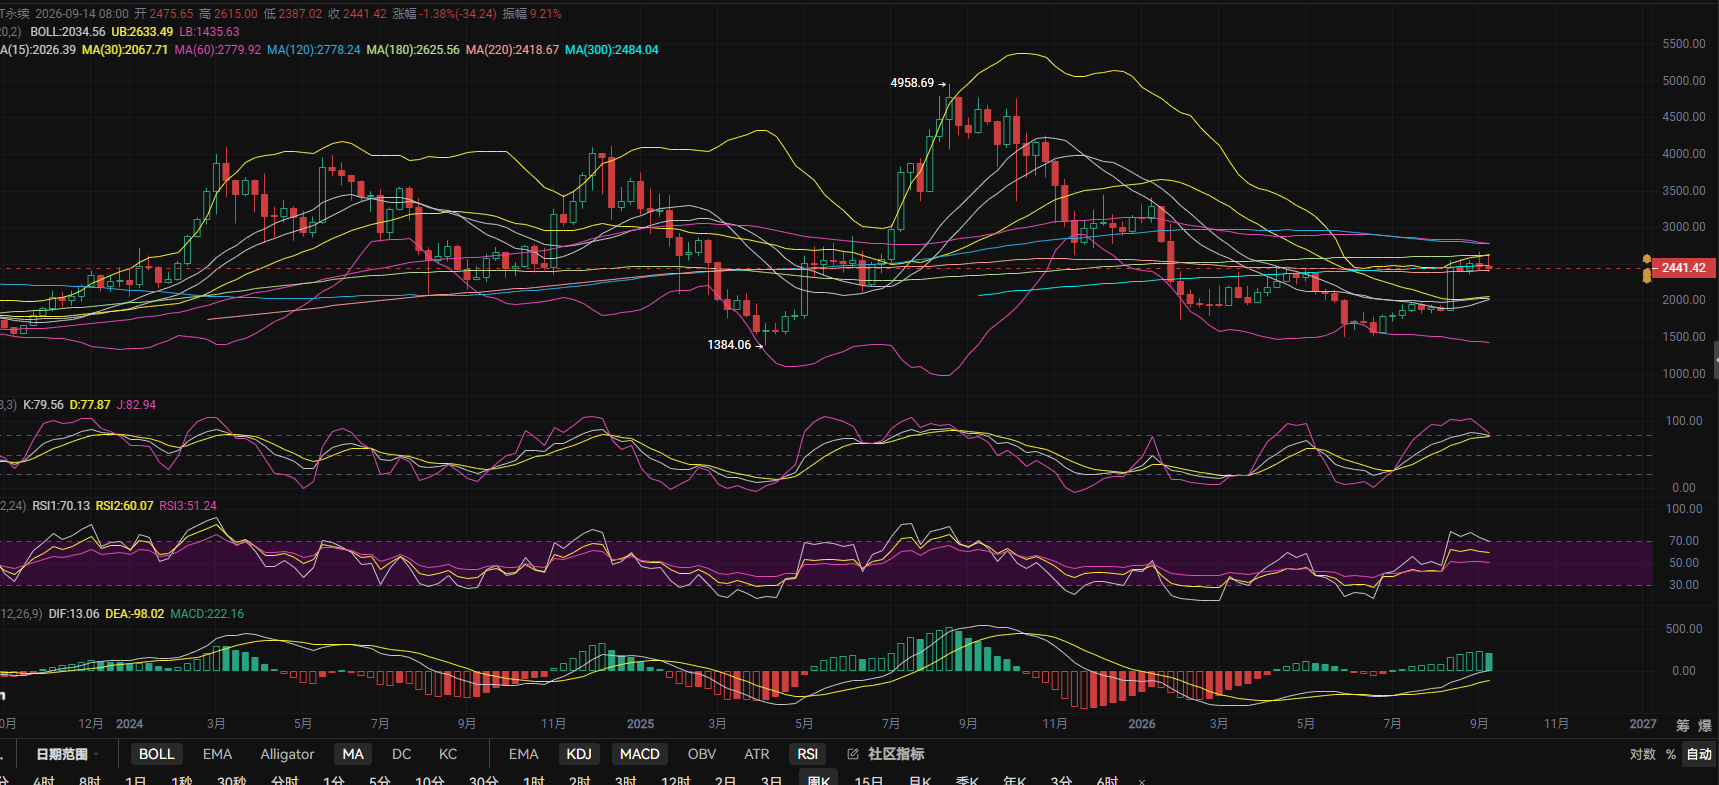This screenshot has height=785, width=1719.
Task: Open the community indicators edit icon
Action: click(853, 754)
